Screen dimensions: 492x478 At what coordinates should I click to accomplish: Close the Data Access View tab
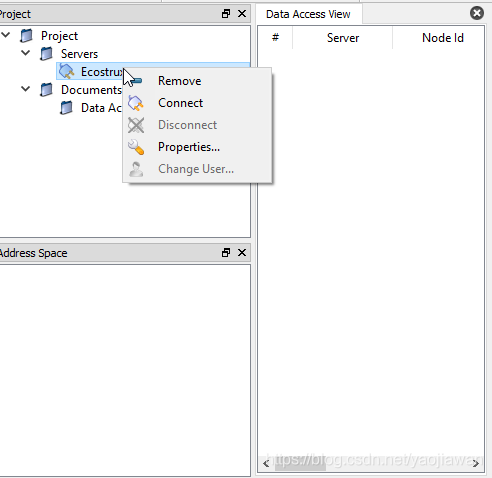click(477, 13)
